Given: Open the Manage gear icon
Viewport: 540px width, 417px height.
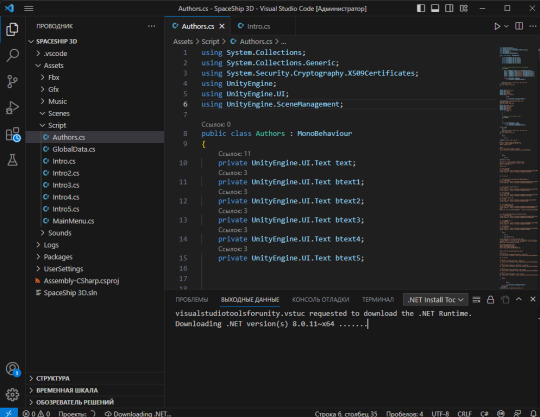Looking at the screenshot, I should [x=12, y=395].
